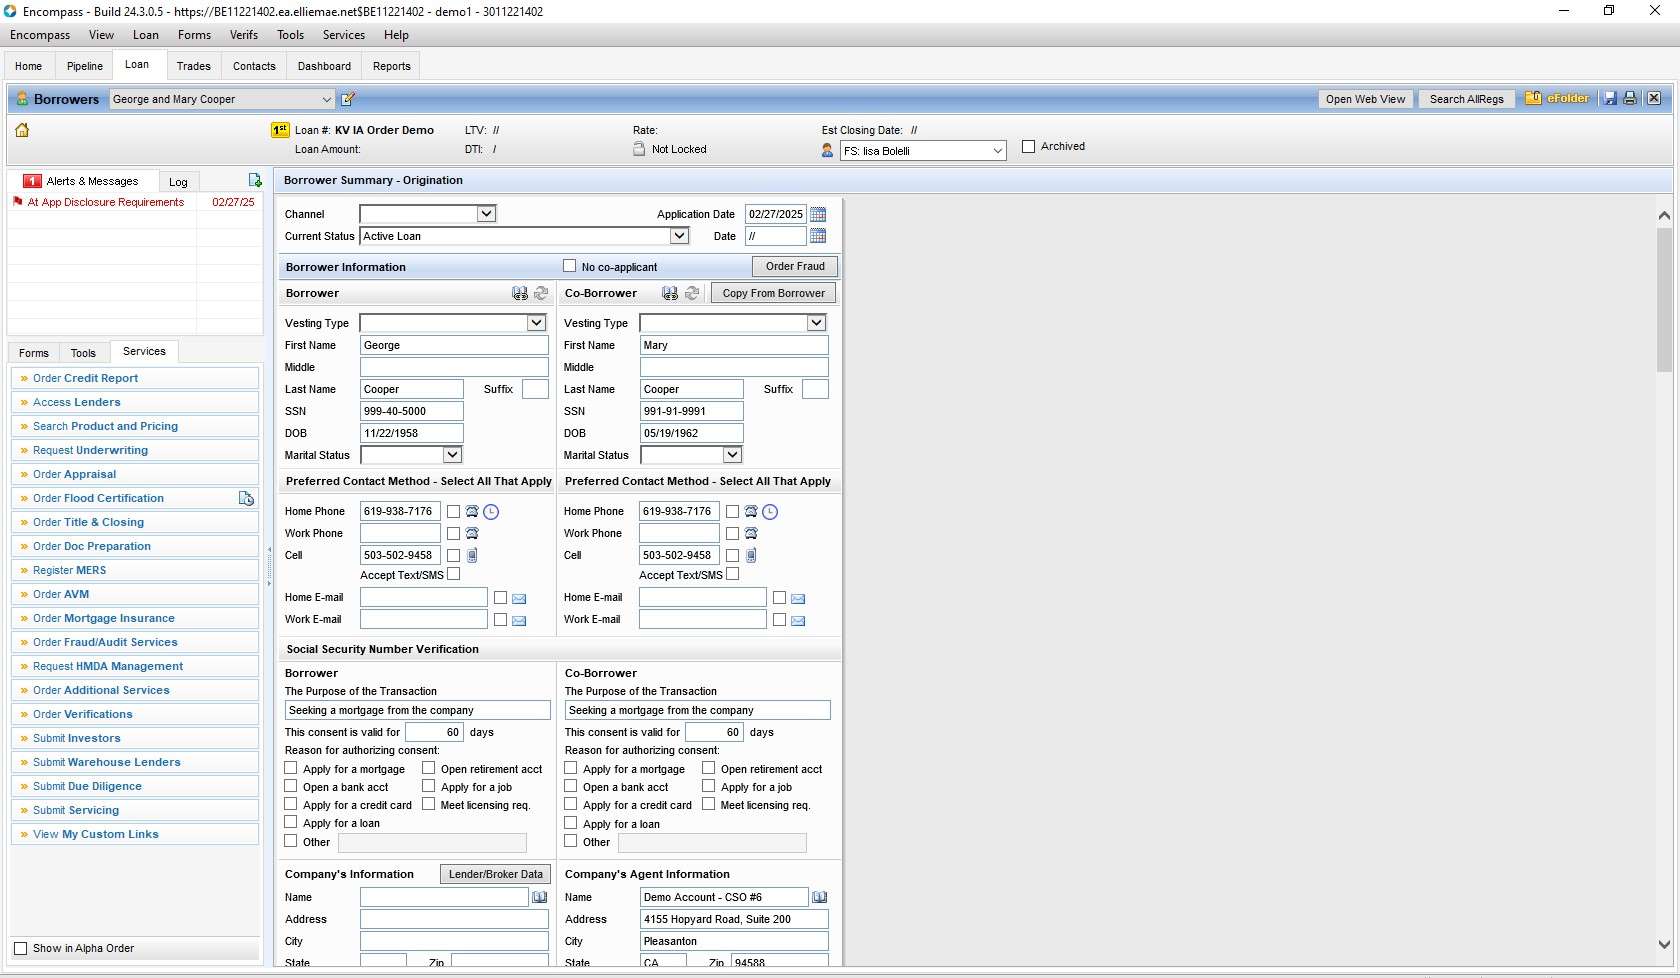Click the Borrower contact lookup icon
Image resolution: width=1680 pixels, height=978 pixels.
coord(520,293)
